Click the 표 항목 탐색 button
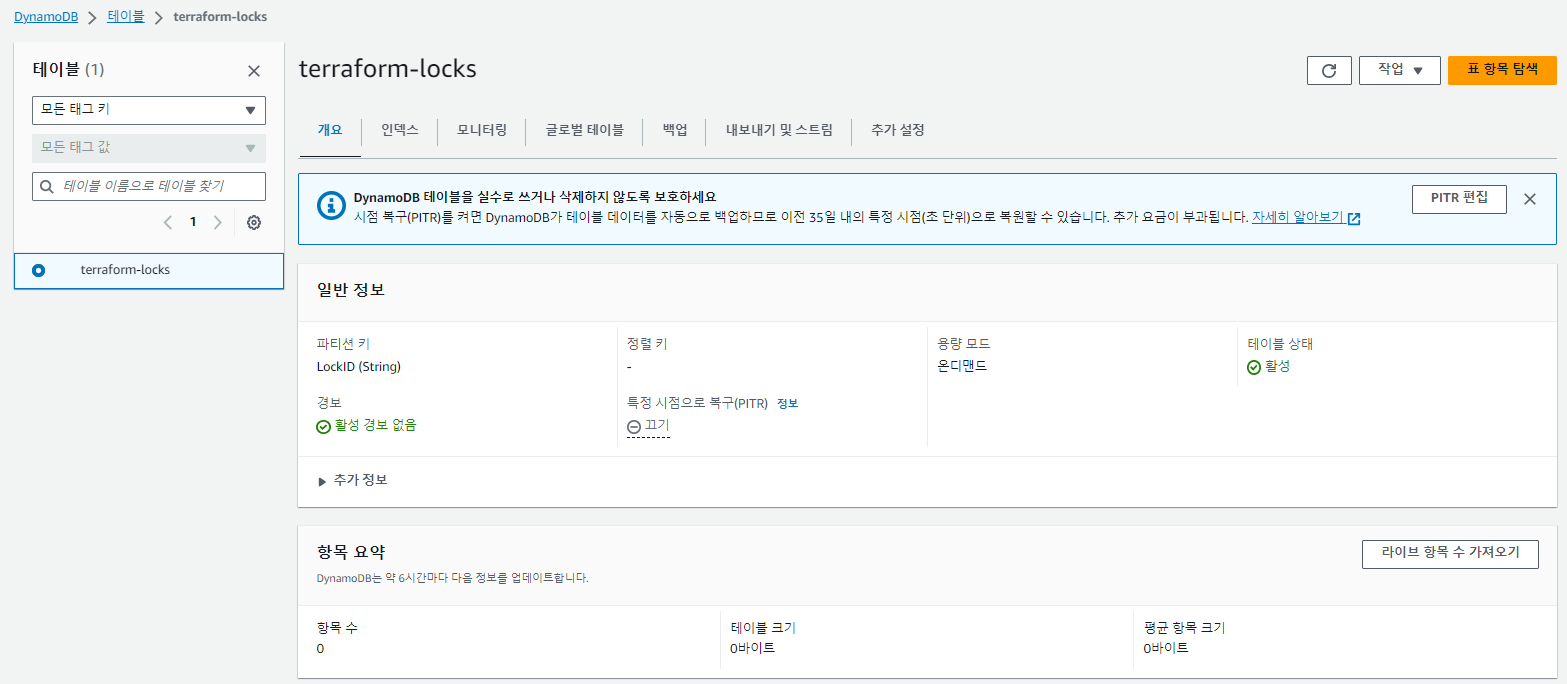Screen dimensions: 1567x684 1502,70
